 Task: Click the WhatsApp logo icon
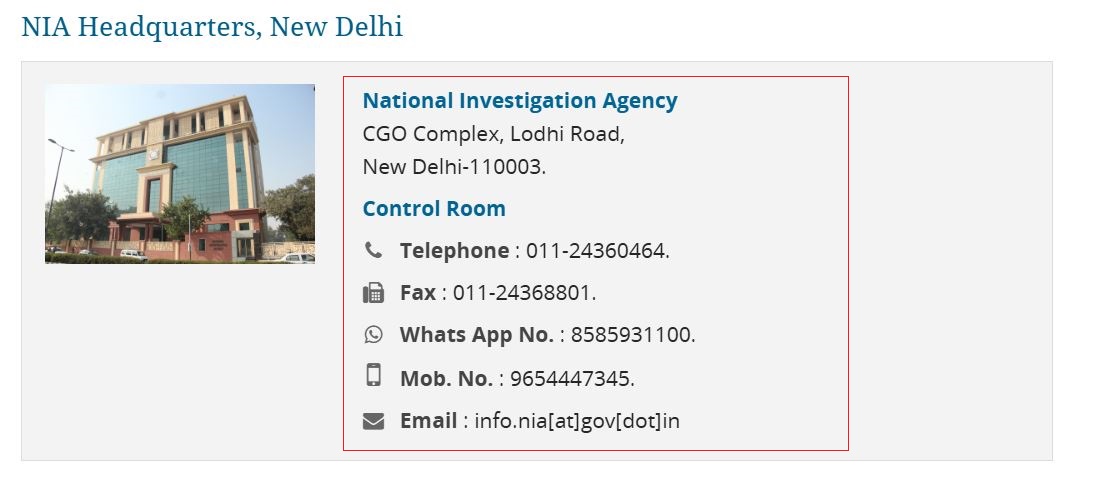tap(373, 335)
